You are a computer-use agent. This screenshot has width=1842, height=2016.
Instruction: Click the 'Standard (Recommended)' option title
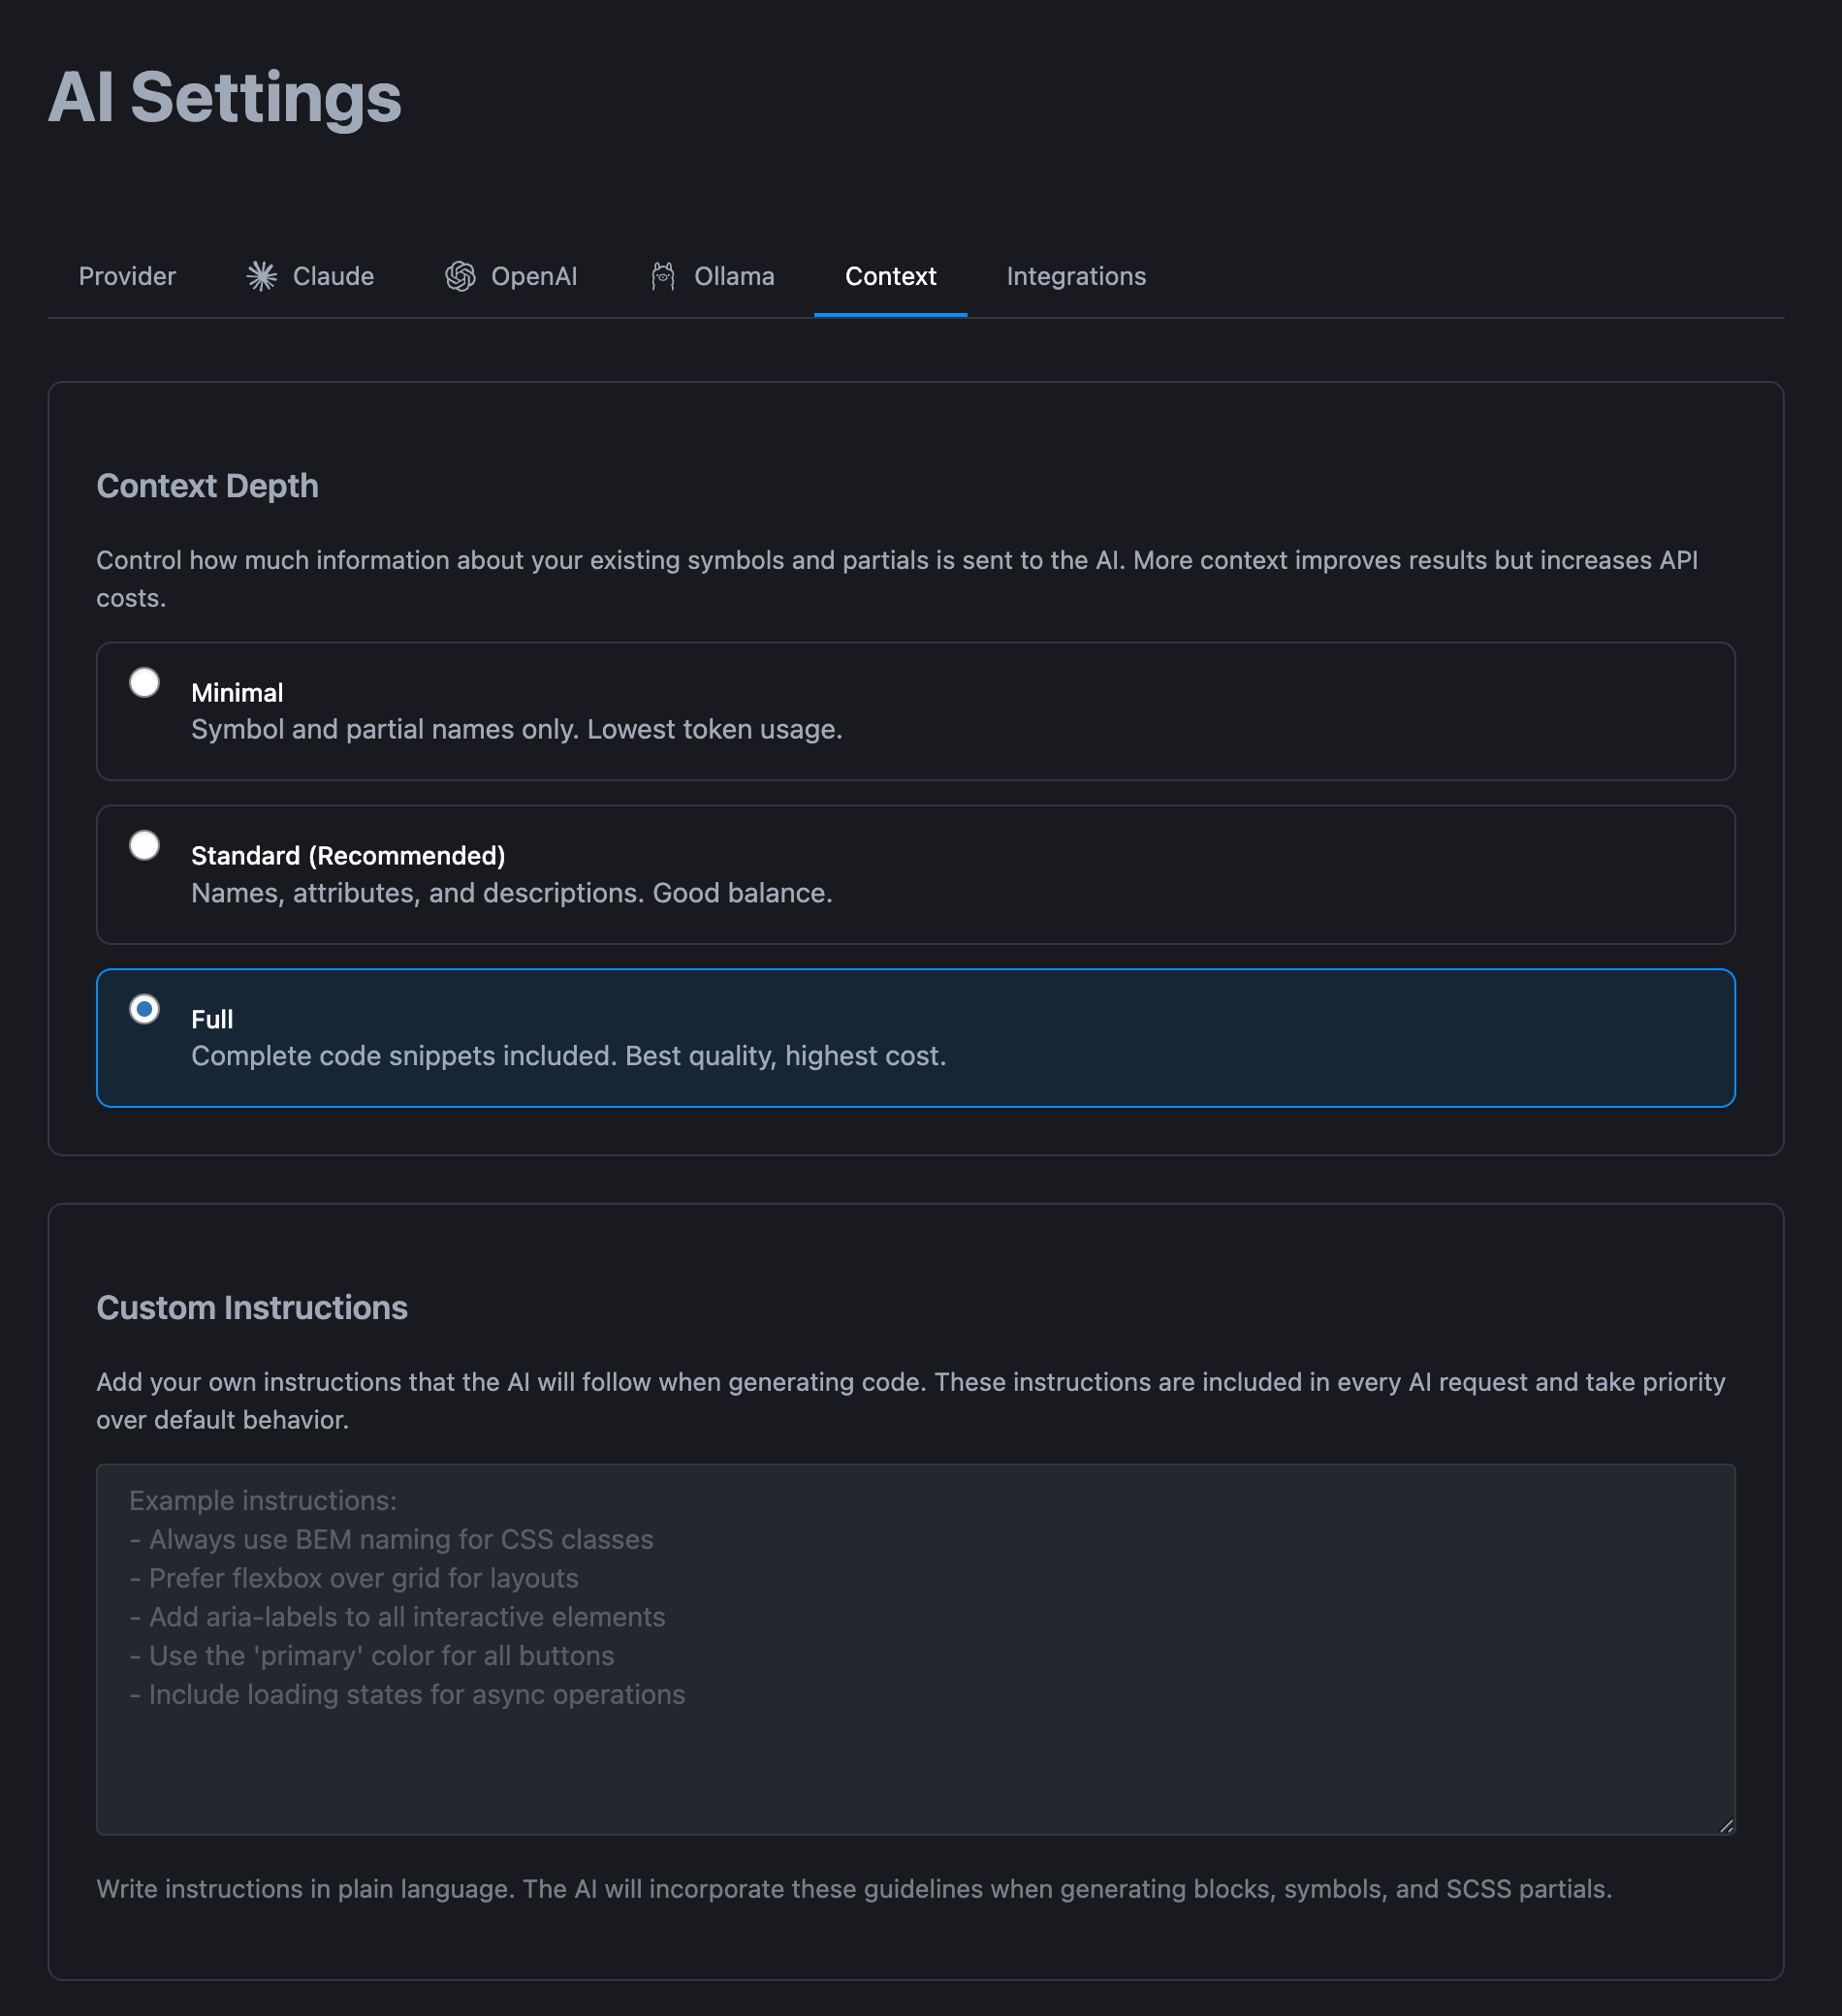click(x=348, y=856)
